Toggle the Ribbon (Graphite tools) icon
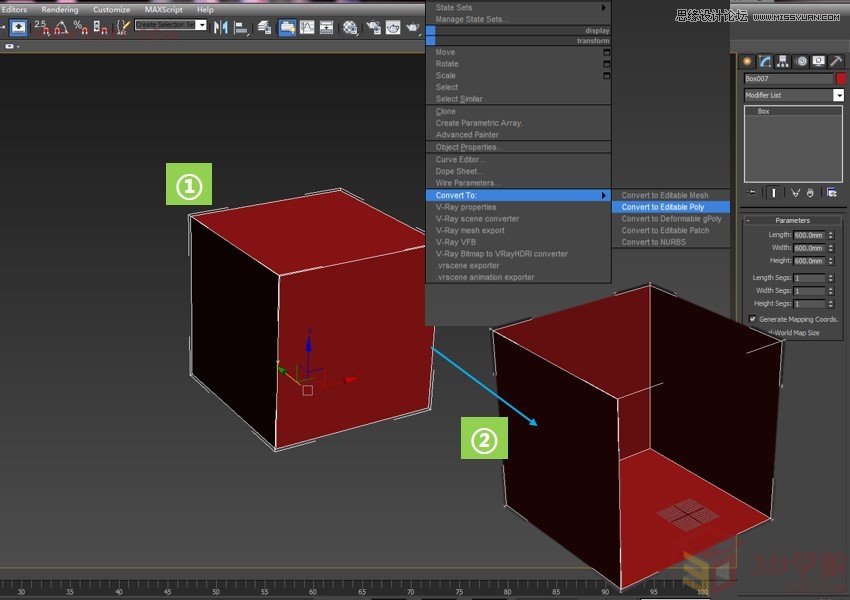 pyautogui.click(x=287, y=27)
